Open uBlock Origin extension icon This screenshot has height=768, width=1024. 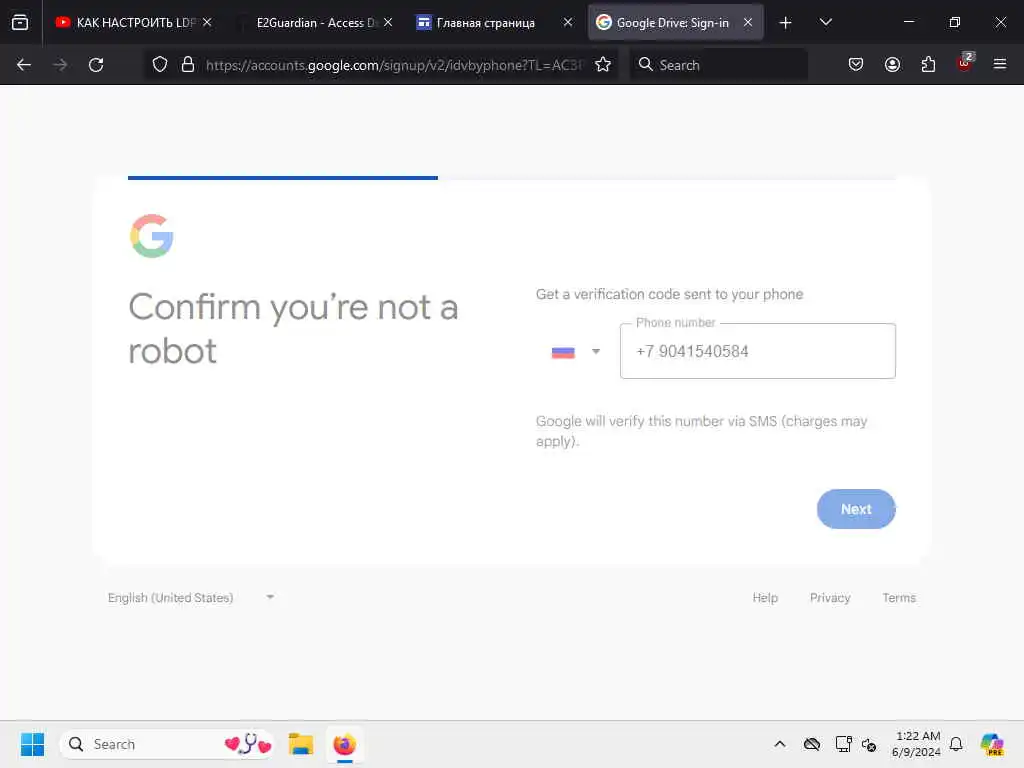click(965, 63)
